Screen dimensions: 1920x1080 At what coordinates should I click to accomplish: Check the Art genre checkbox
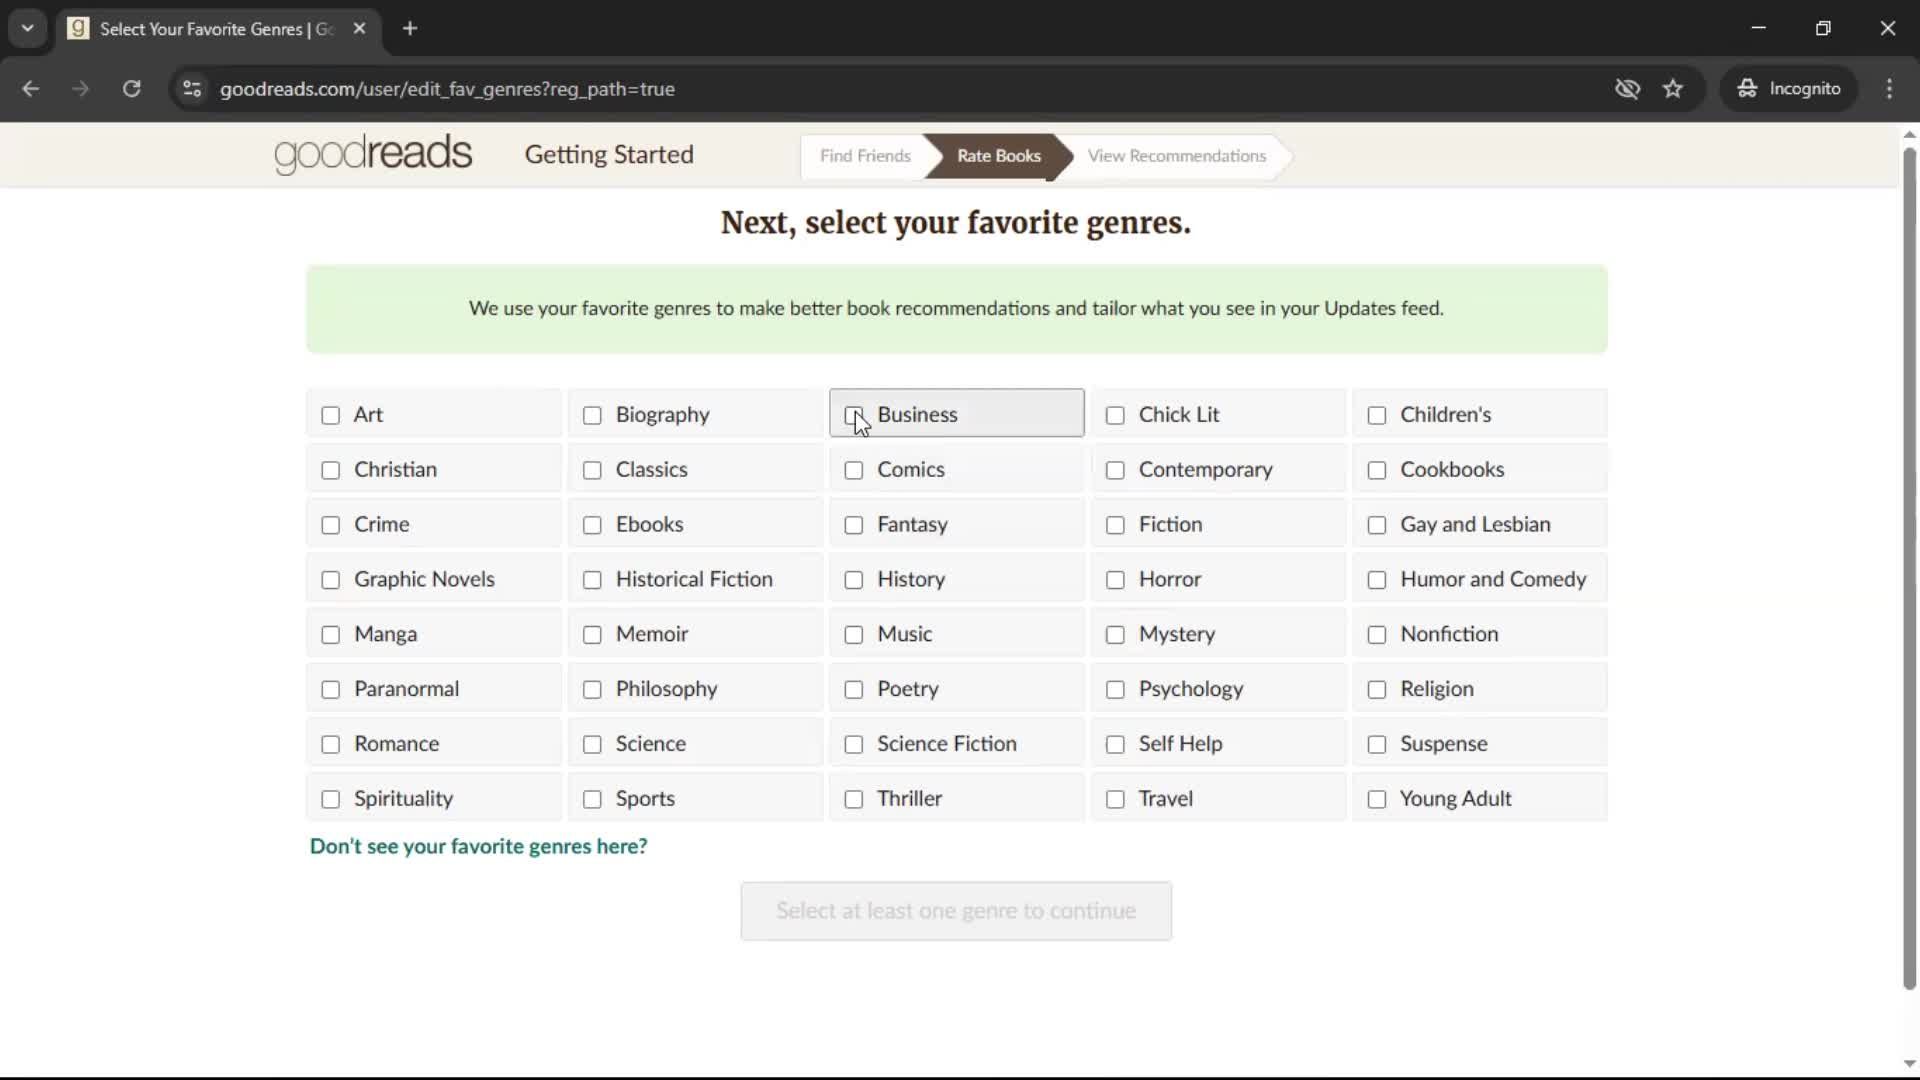click(331, 415)
